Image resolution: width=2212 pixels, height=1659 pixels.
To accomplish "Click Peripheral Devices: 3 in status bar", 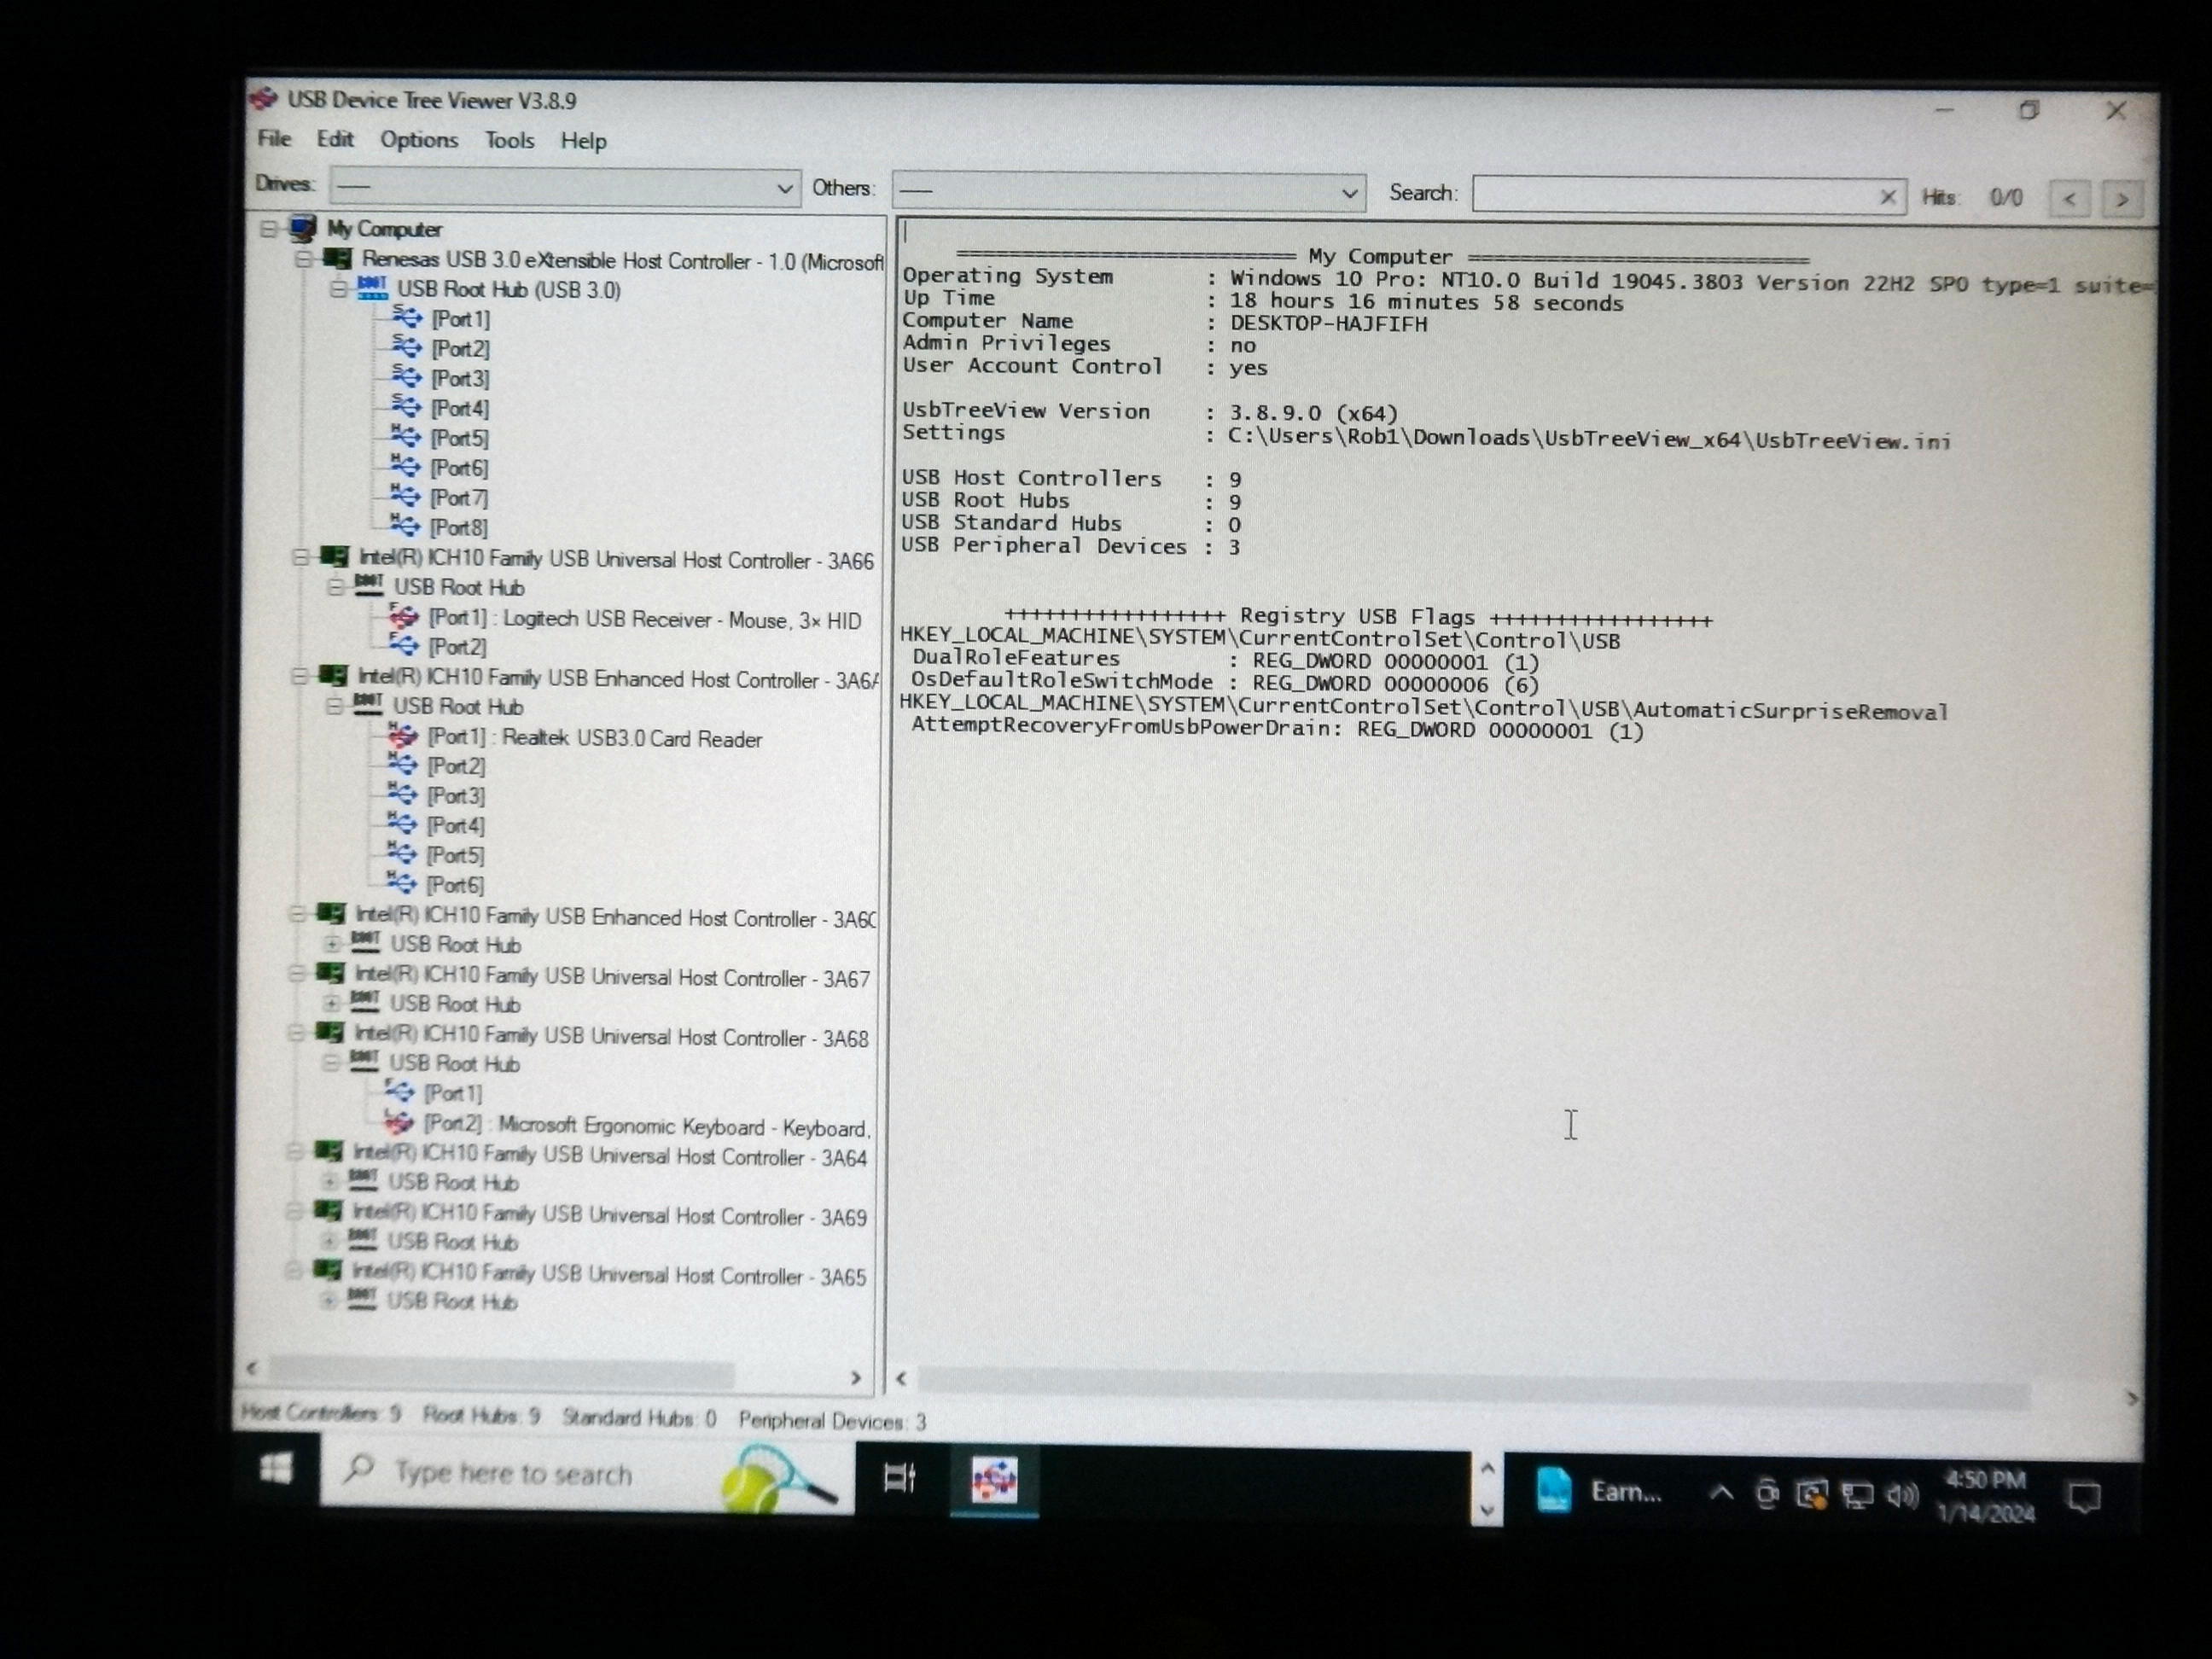I will [832, 1421].
